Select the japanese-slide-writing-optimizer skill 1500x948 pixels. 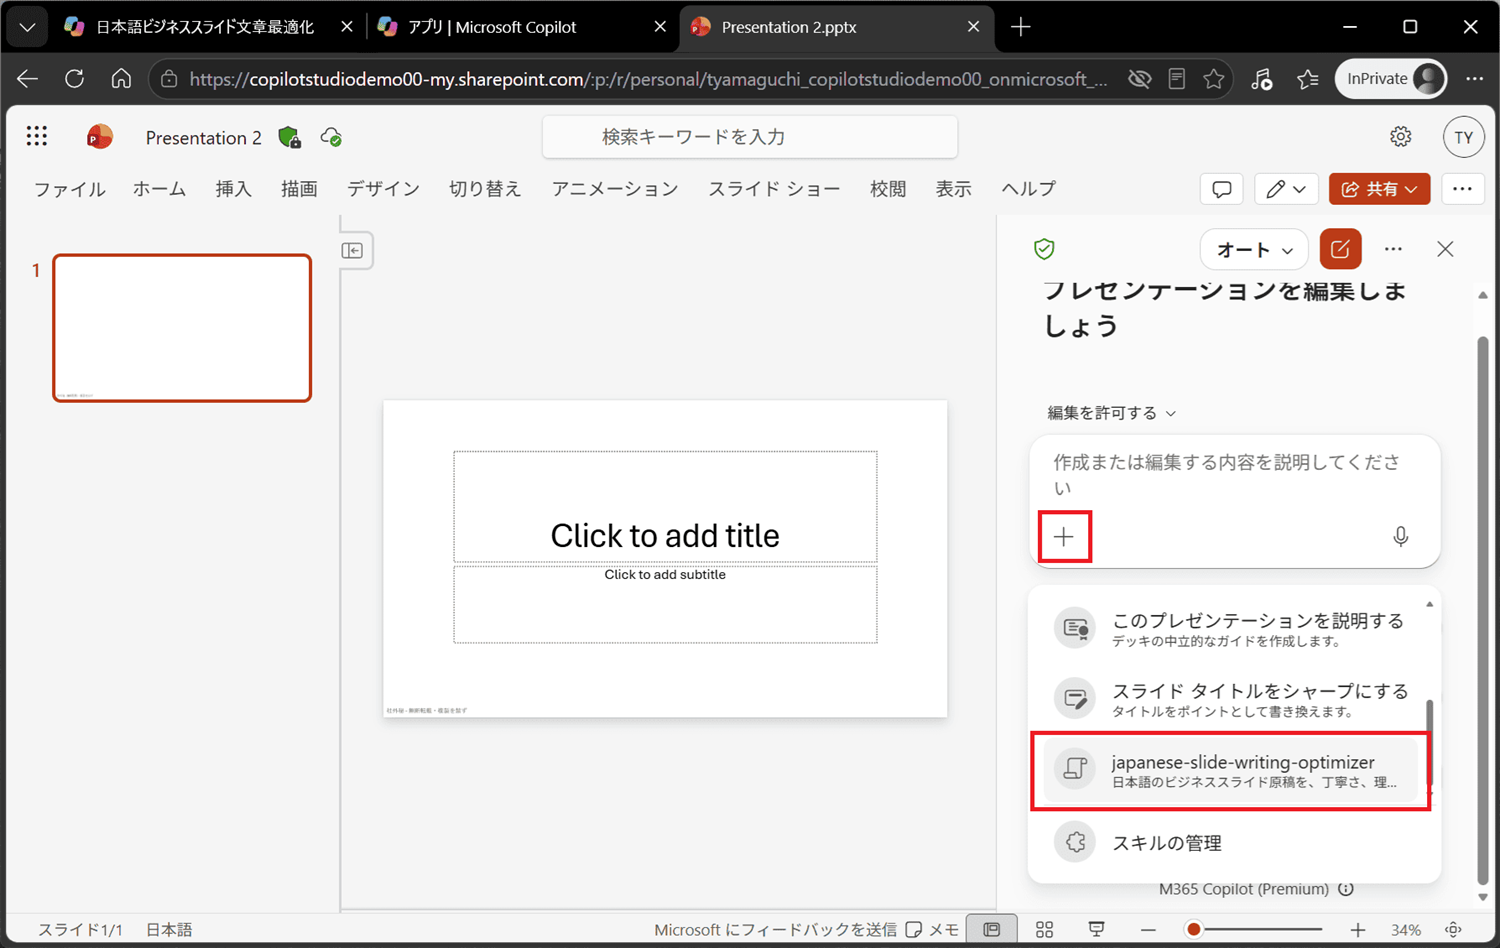tap(1230, 770)
